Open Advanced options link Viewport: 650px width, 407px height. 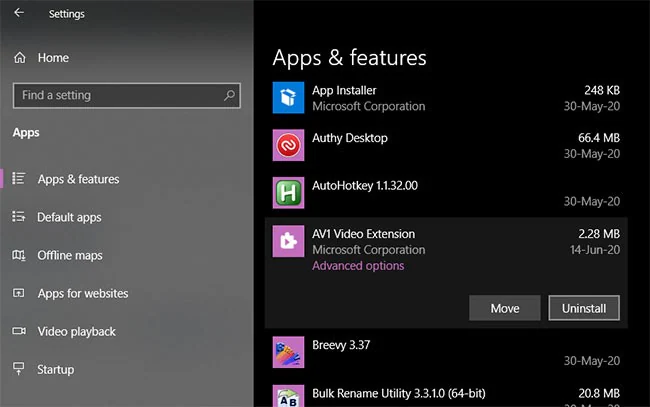click(358, 266)
